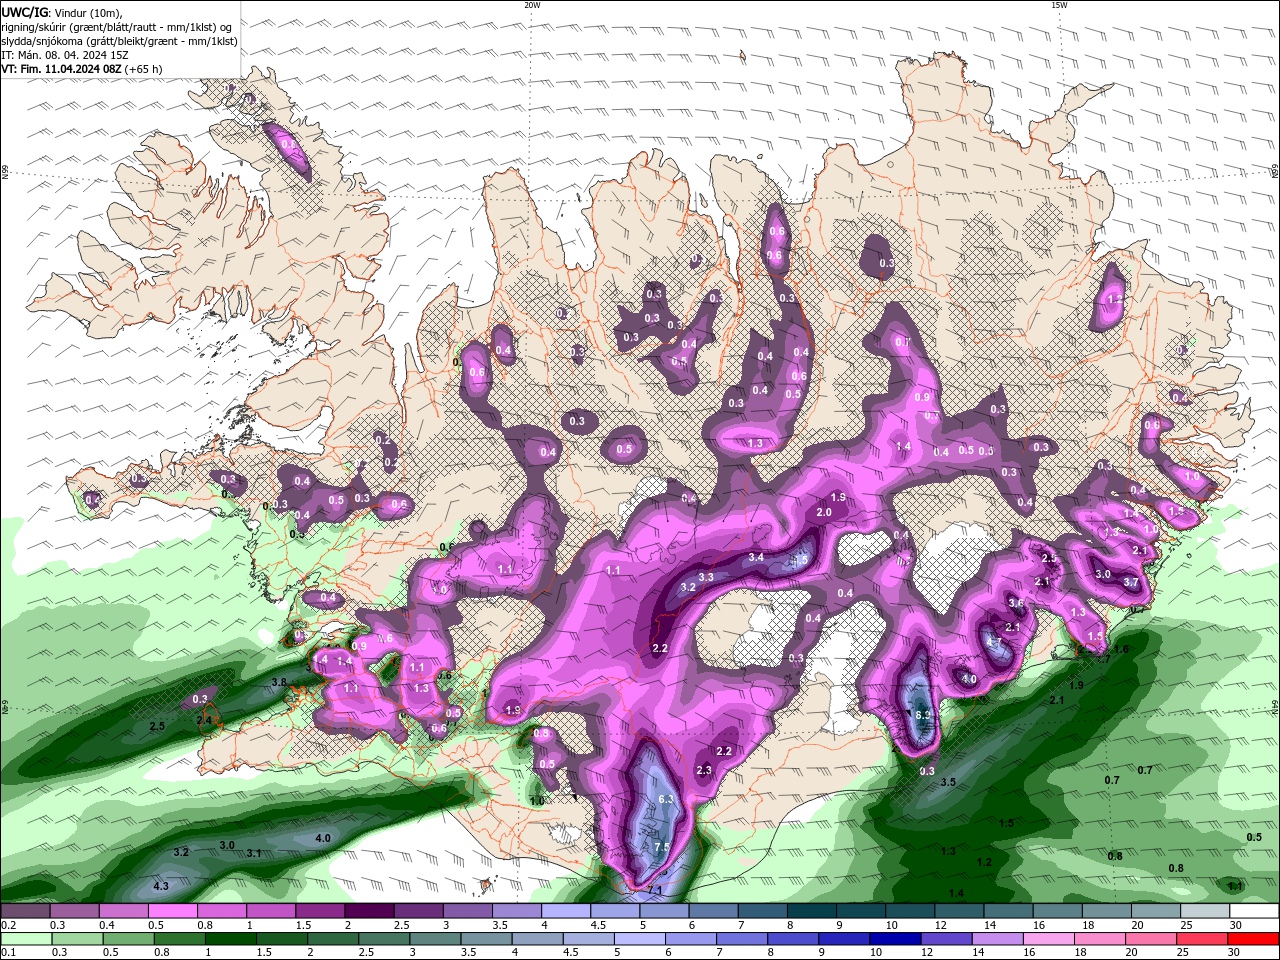Pick the white 30+ snow legend swatch
The image size is (1280, 960).
point(1253,911)
